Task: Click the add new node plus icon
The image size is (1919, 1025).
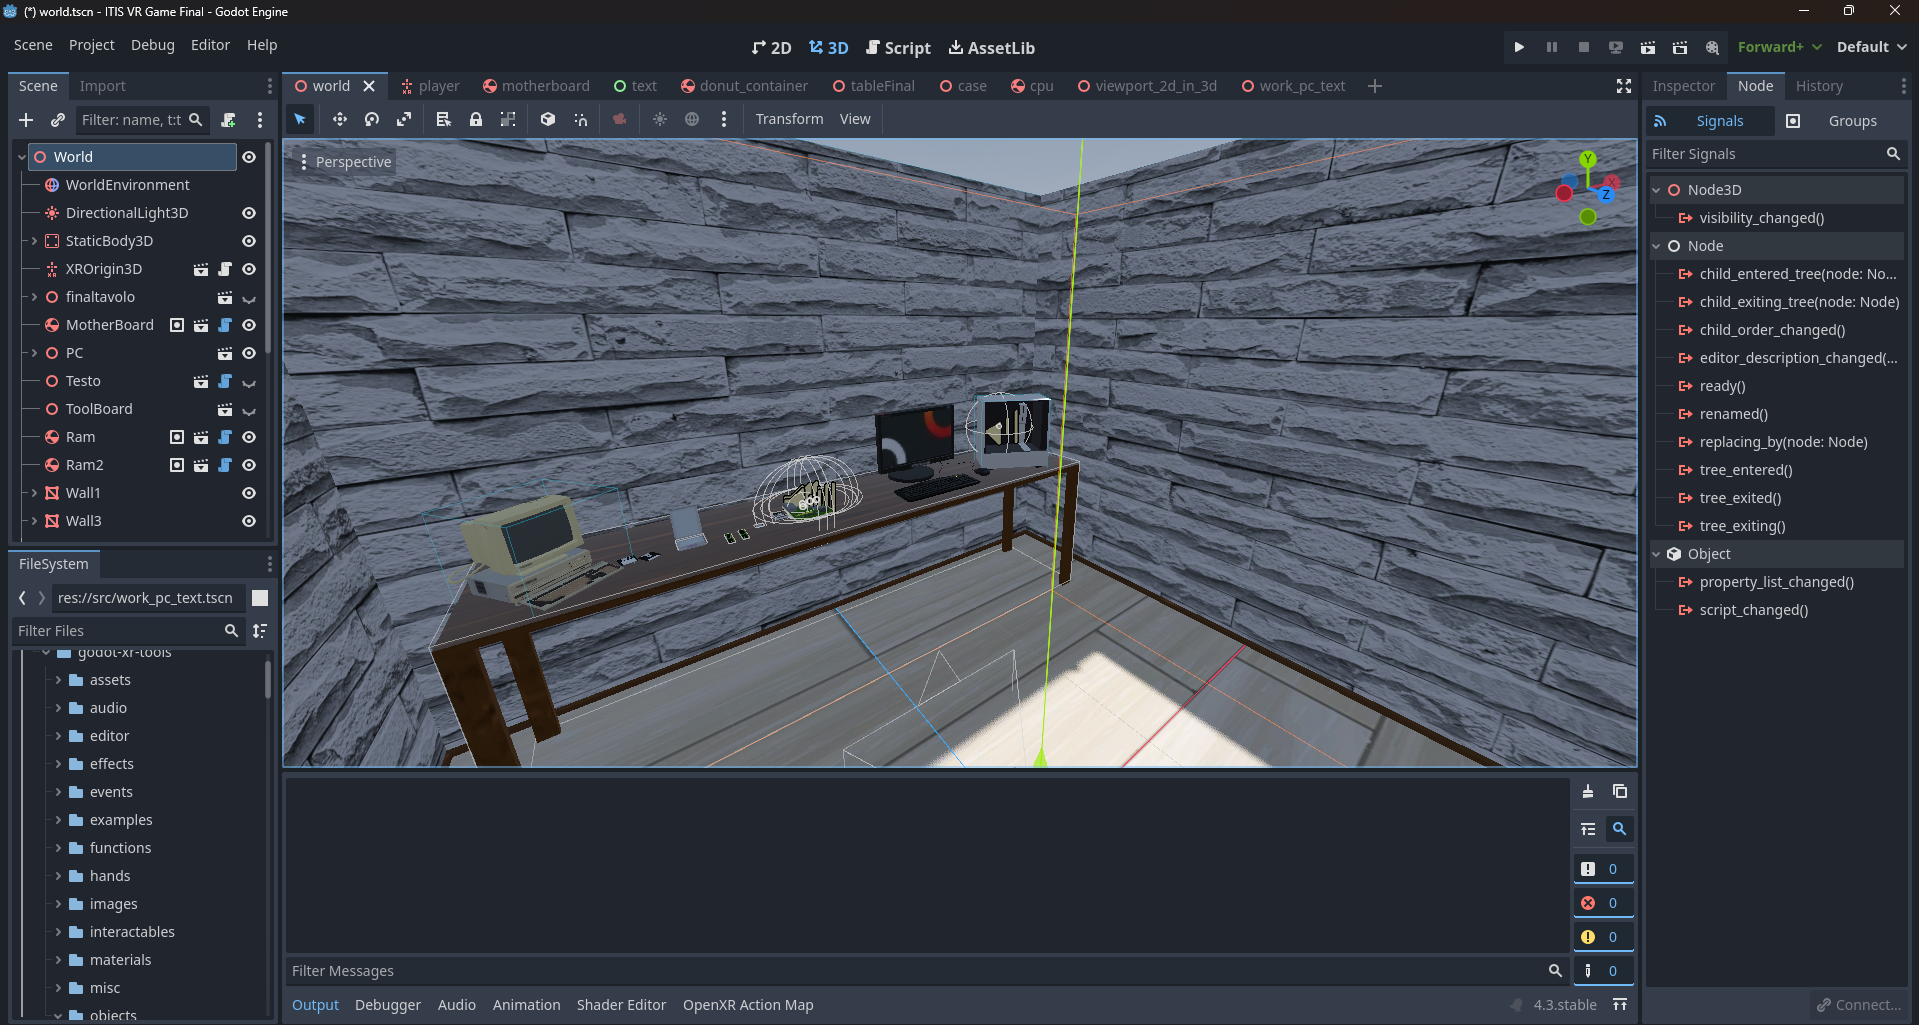Action: pyautogui.click(x=26, y=120)
